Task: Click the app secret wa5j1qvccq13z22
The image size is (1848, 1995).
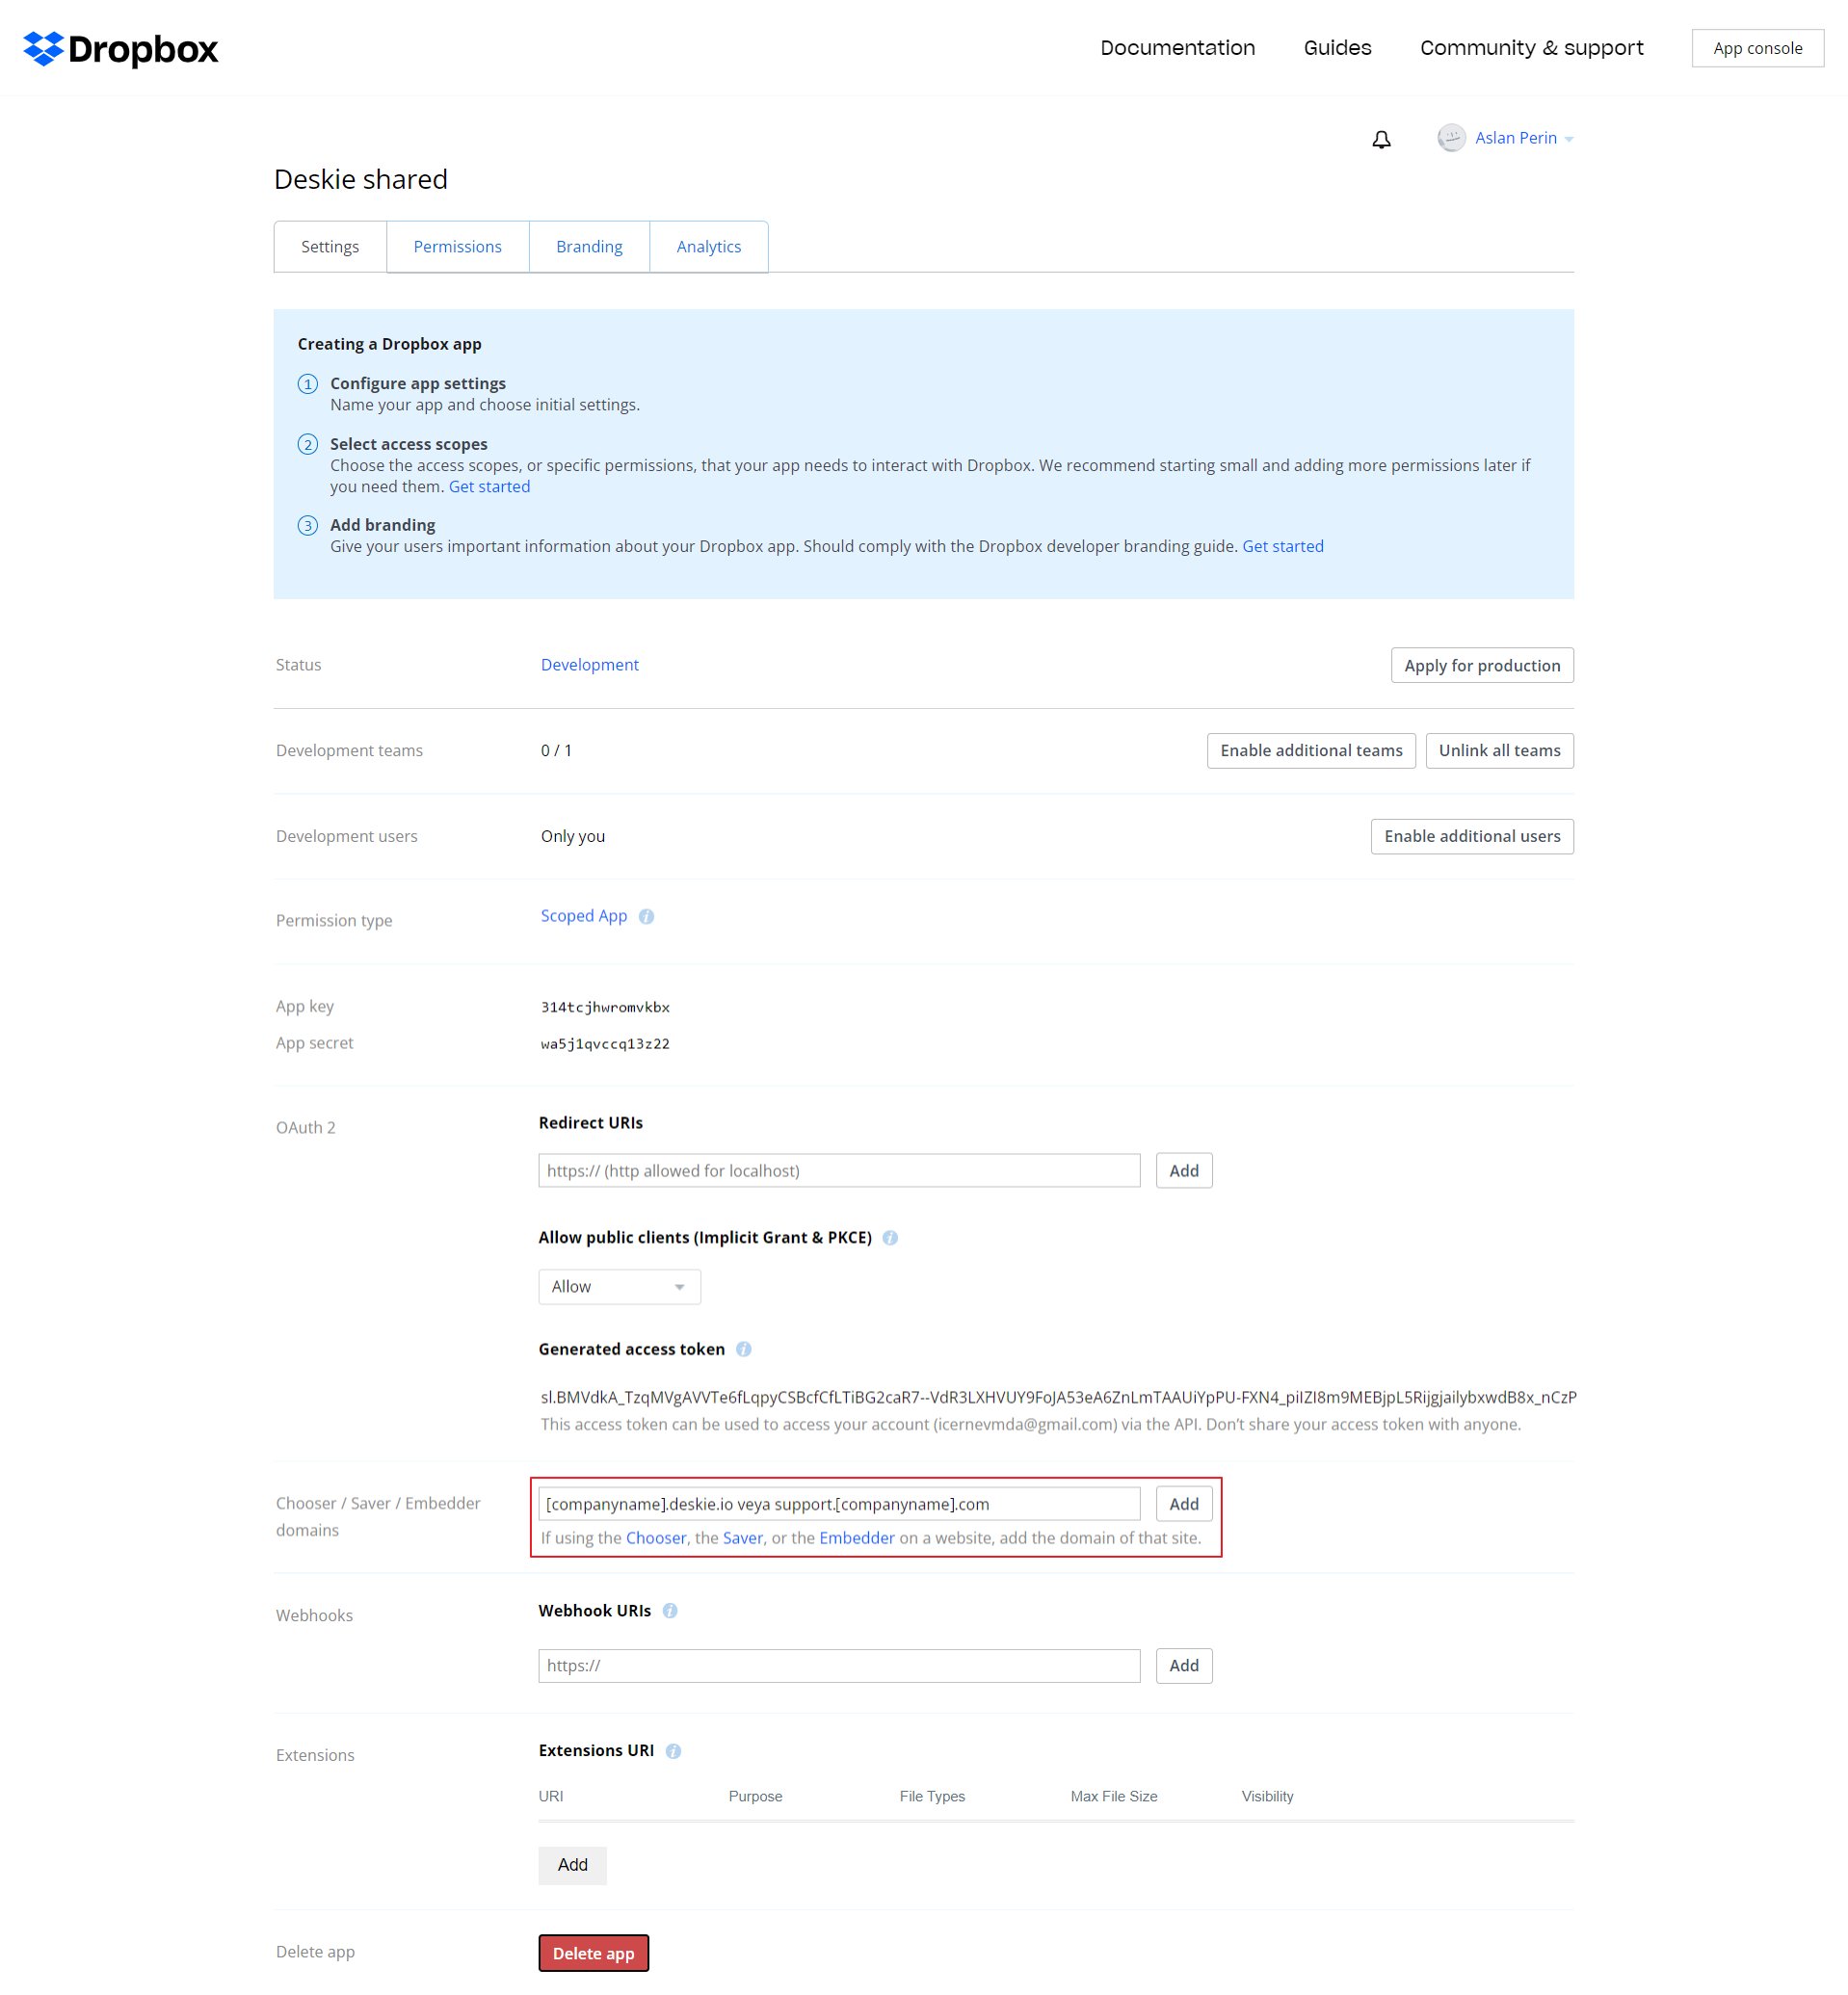Action: tap(605, 1044)
